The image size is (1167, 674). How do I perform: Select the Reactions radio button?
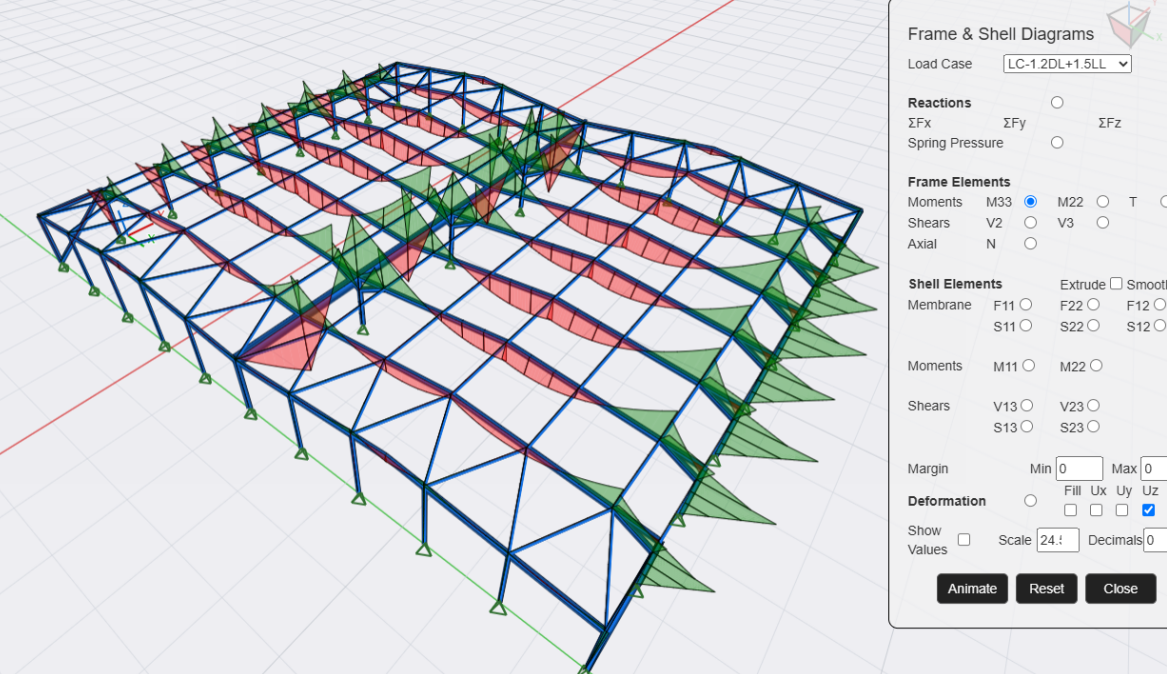click(x=1057, y=103)
